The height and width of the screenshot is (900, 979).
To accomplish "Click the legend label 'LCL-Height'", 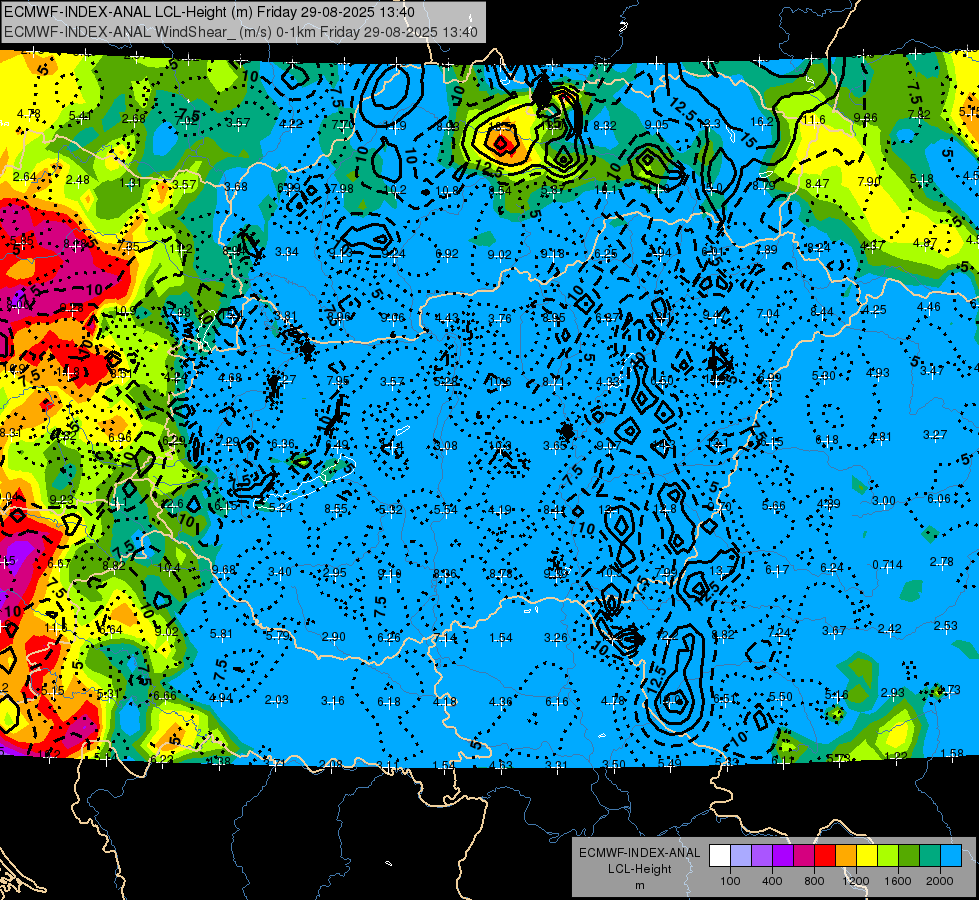I will click(x=639, y=869).
